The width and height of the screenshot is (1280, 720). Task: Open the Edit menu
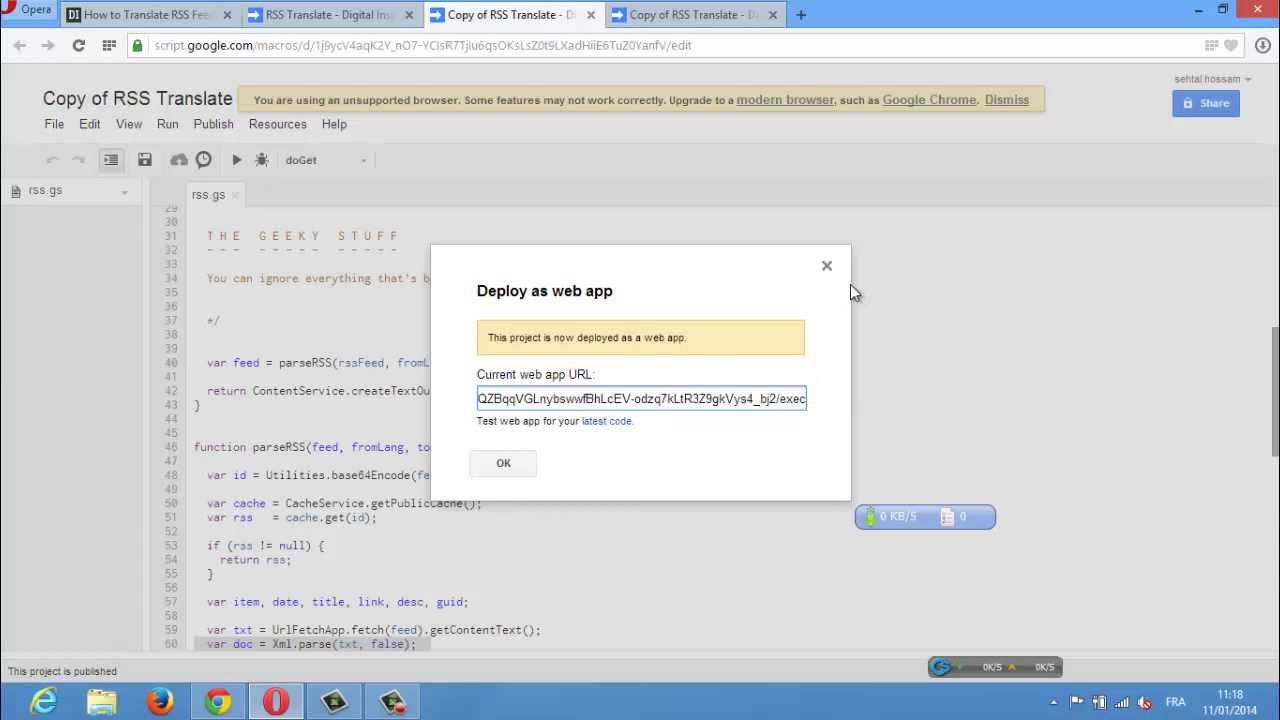(x=90, y=124)
